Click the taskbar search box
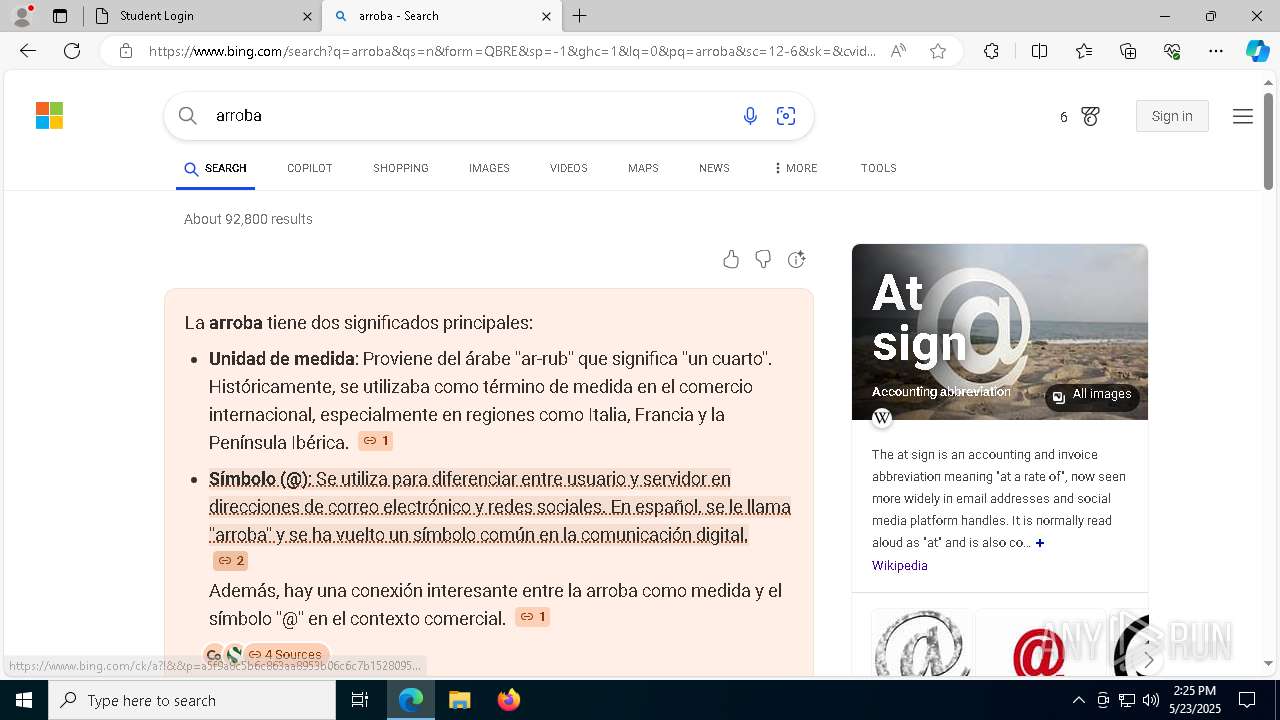1280x720 pixels. click(192, 700)
